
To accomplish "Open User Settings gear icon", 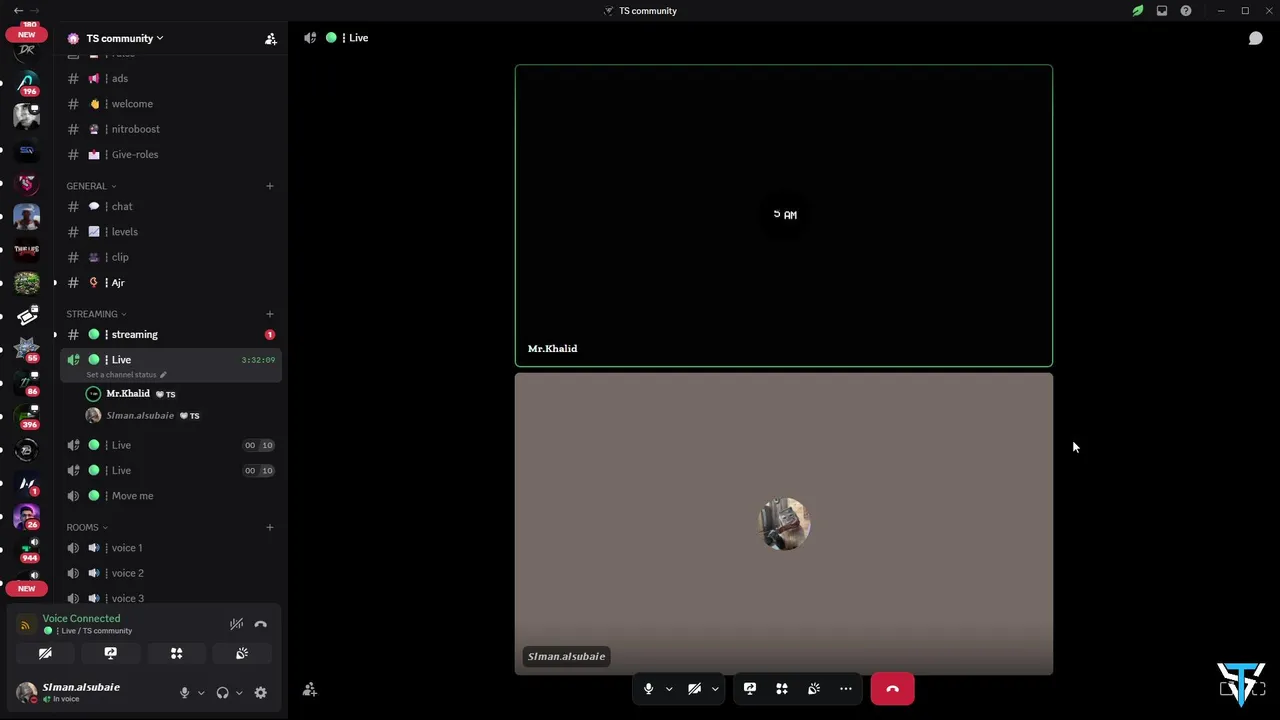I will 260,692.
